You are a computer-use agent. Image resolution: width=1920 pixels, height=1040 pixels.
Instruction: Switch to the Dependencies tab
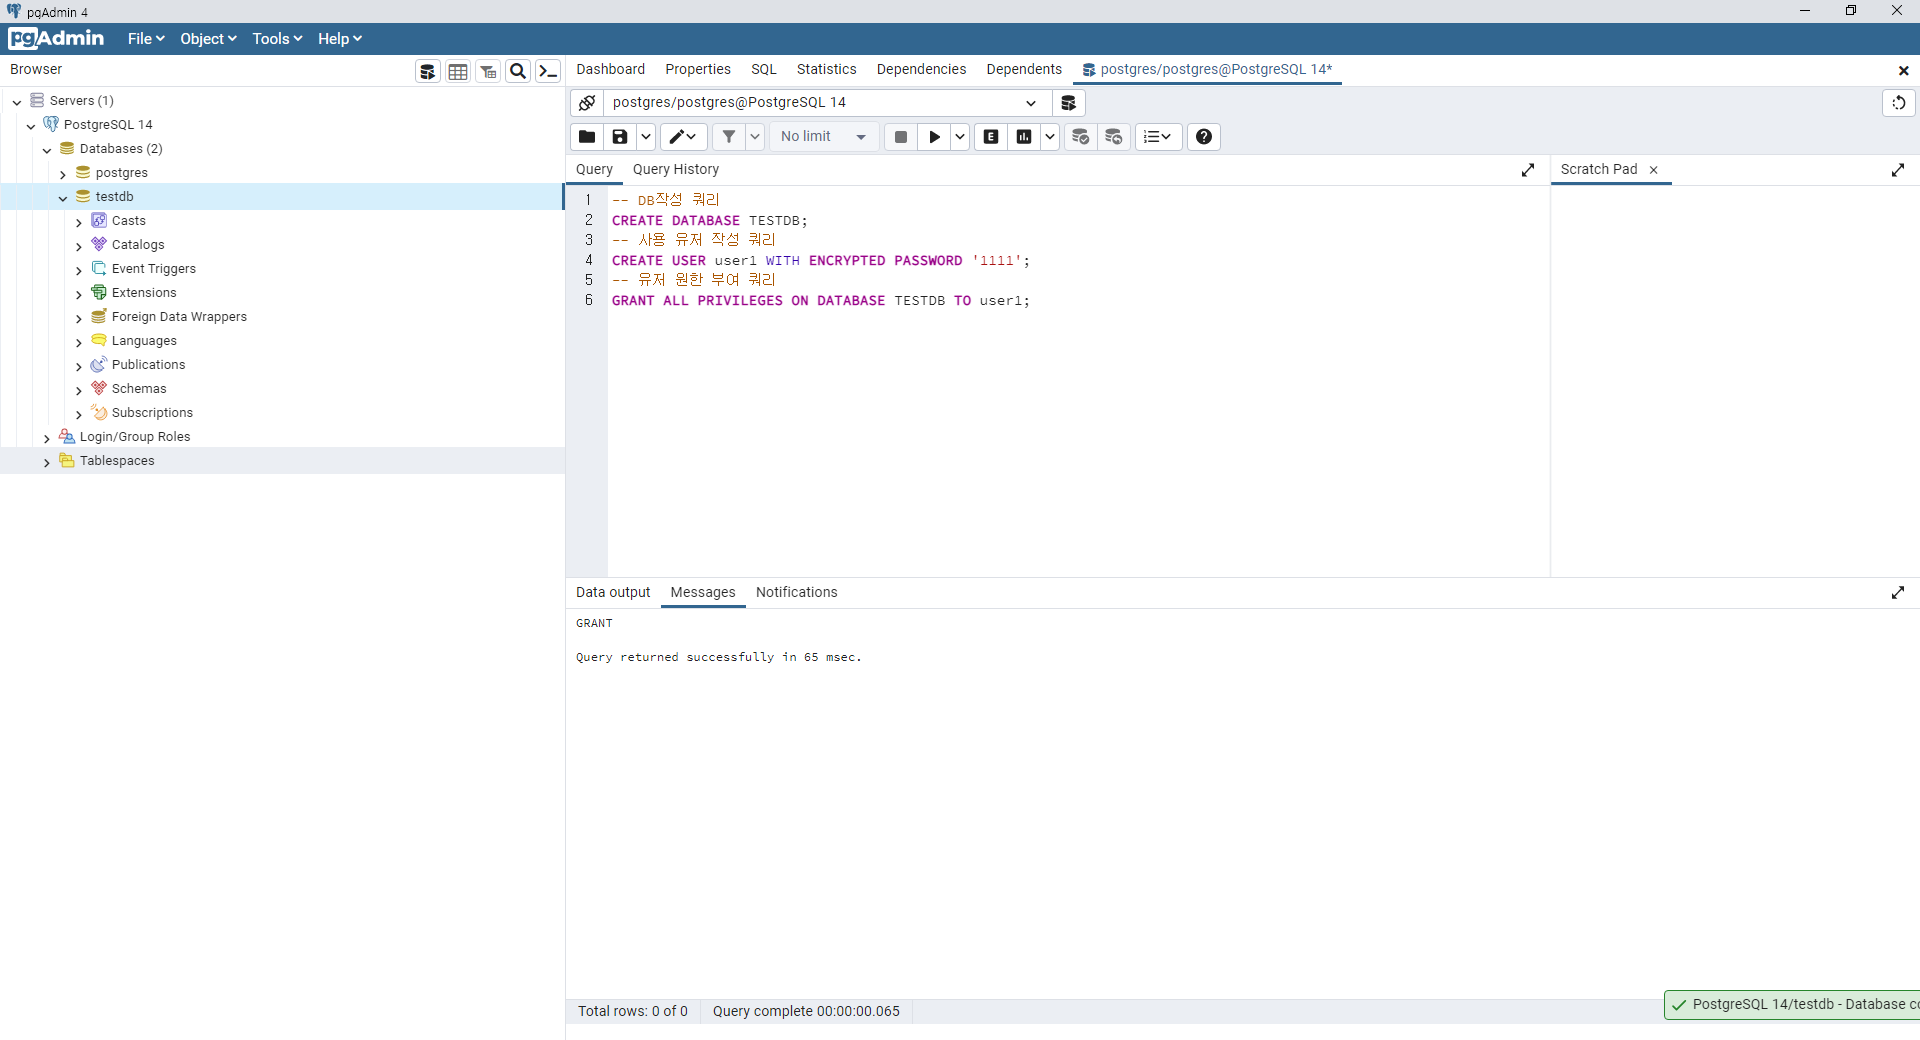coord(921,70)
